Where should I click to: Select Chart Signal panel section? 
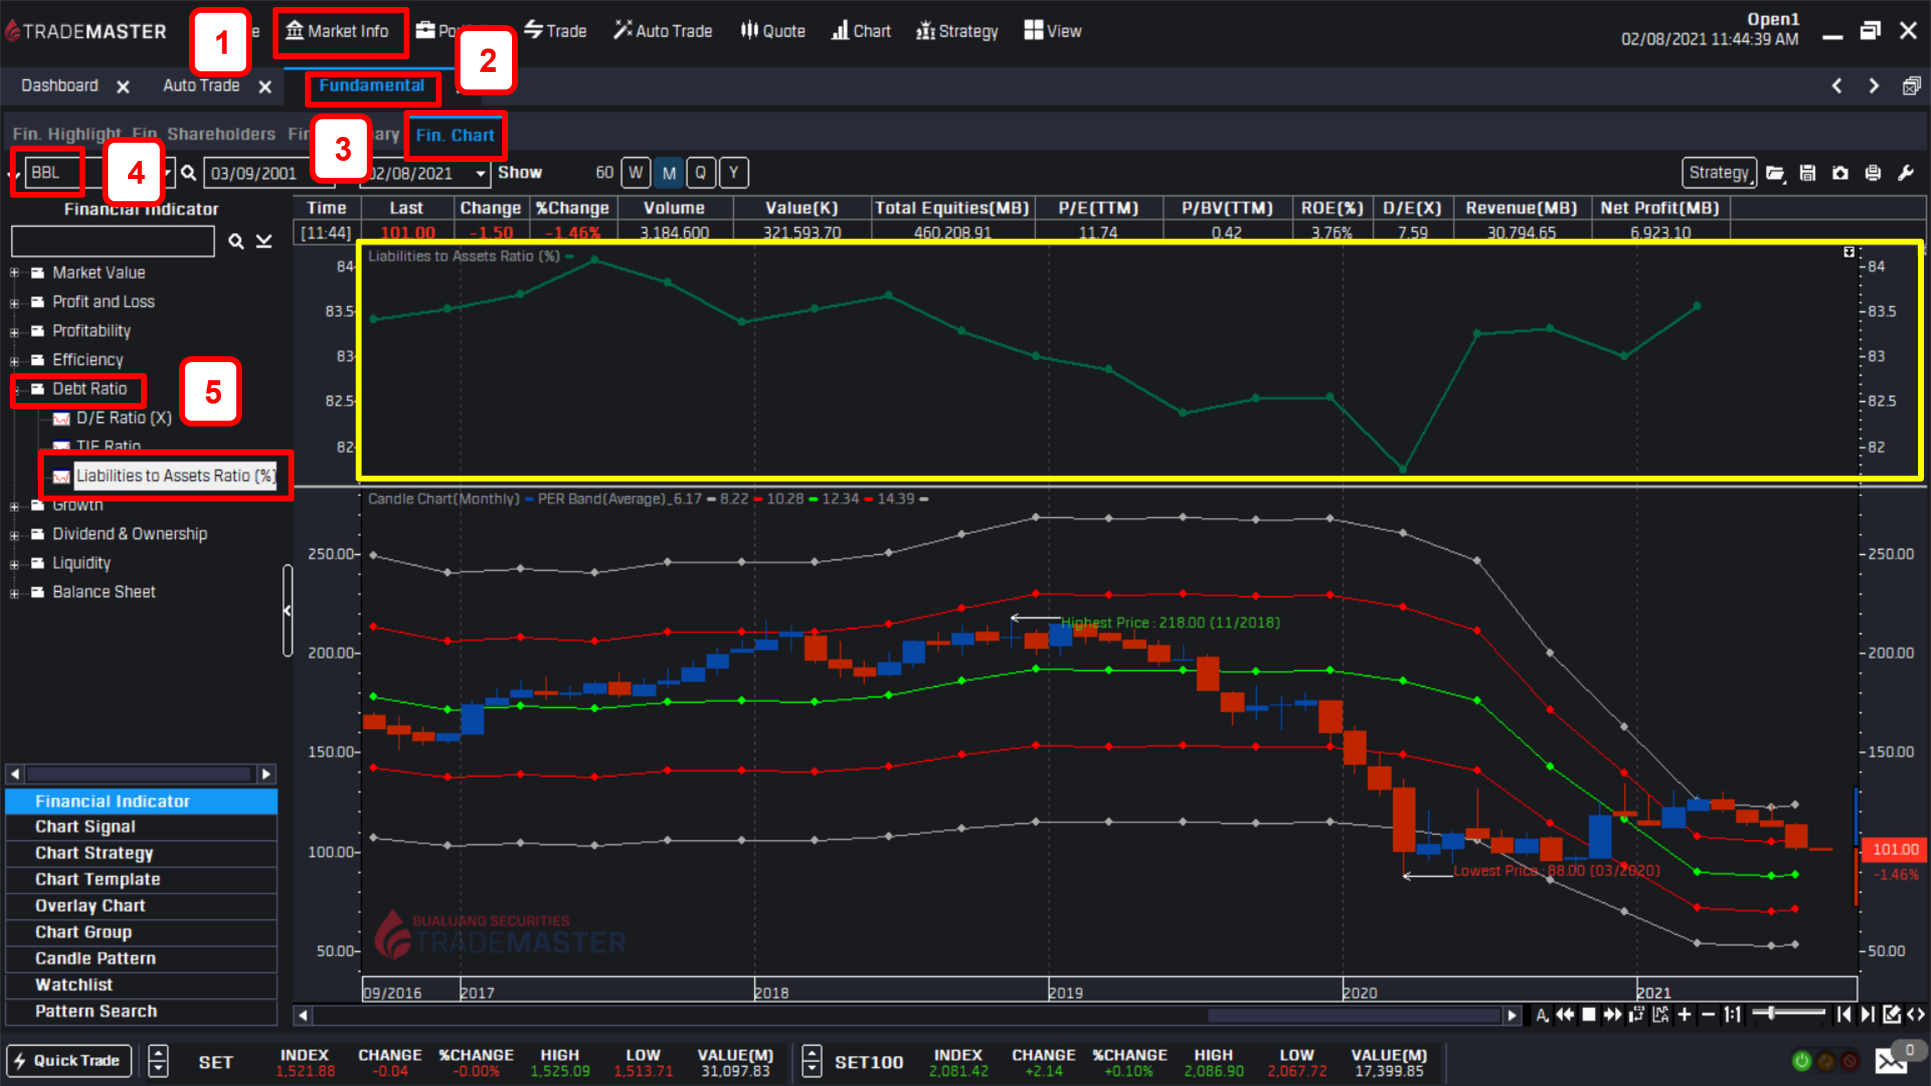click(141, 827)
